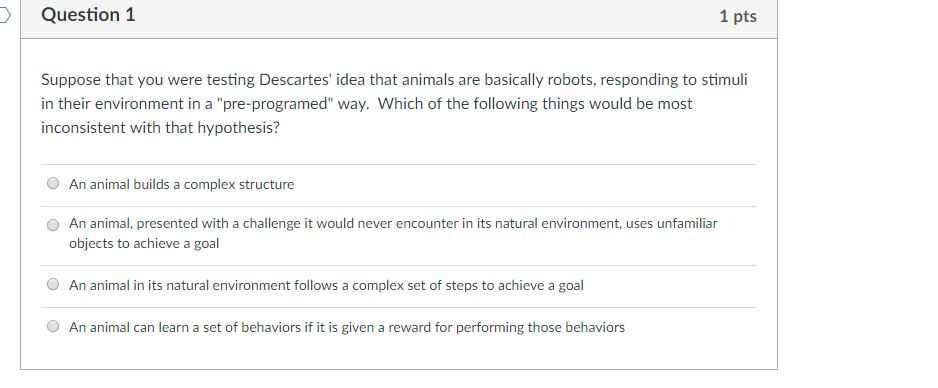Select 'An animal builds a complex structure' radio
938x388 pixels.
click(x=53, y=184)
